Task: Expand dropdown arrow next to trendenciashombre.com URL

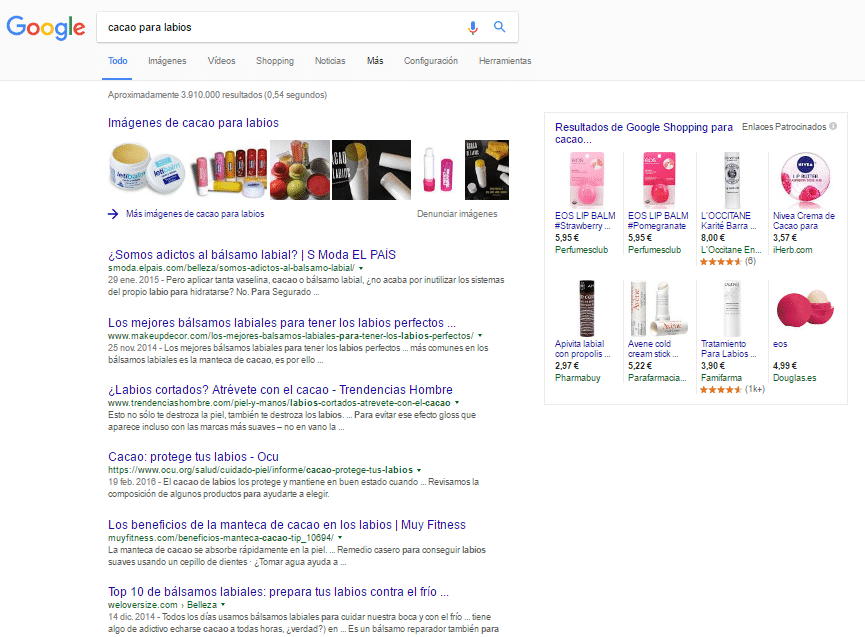Action: tap(457, 403)
